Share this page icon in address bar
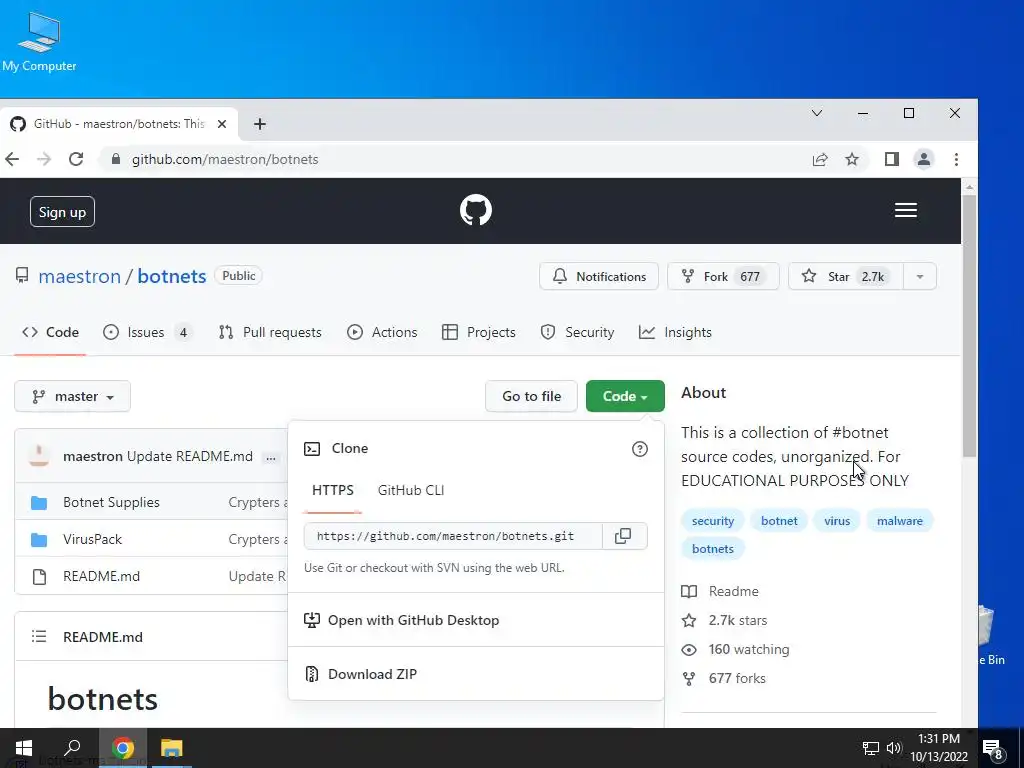Image resolution: width=1024 pixels, height=768 pixels. coord(820,159)
